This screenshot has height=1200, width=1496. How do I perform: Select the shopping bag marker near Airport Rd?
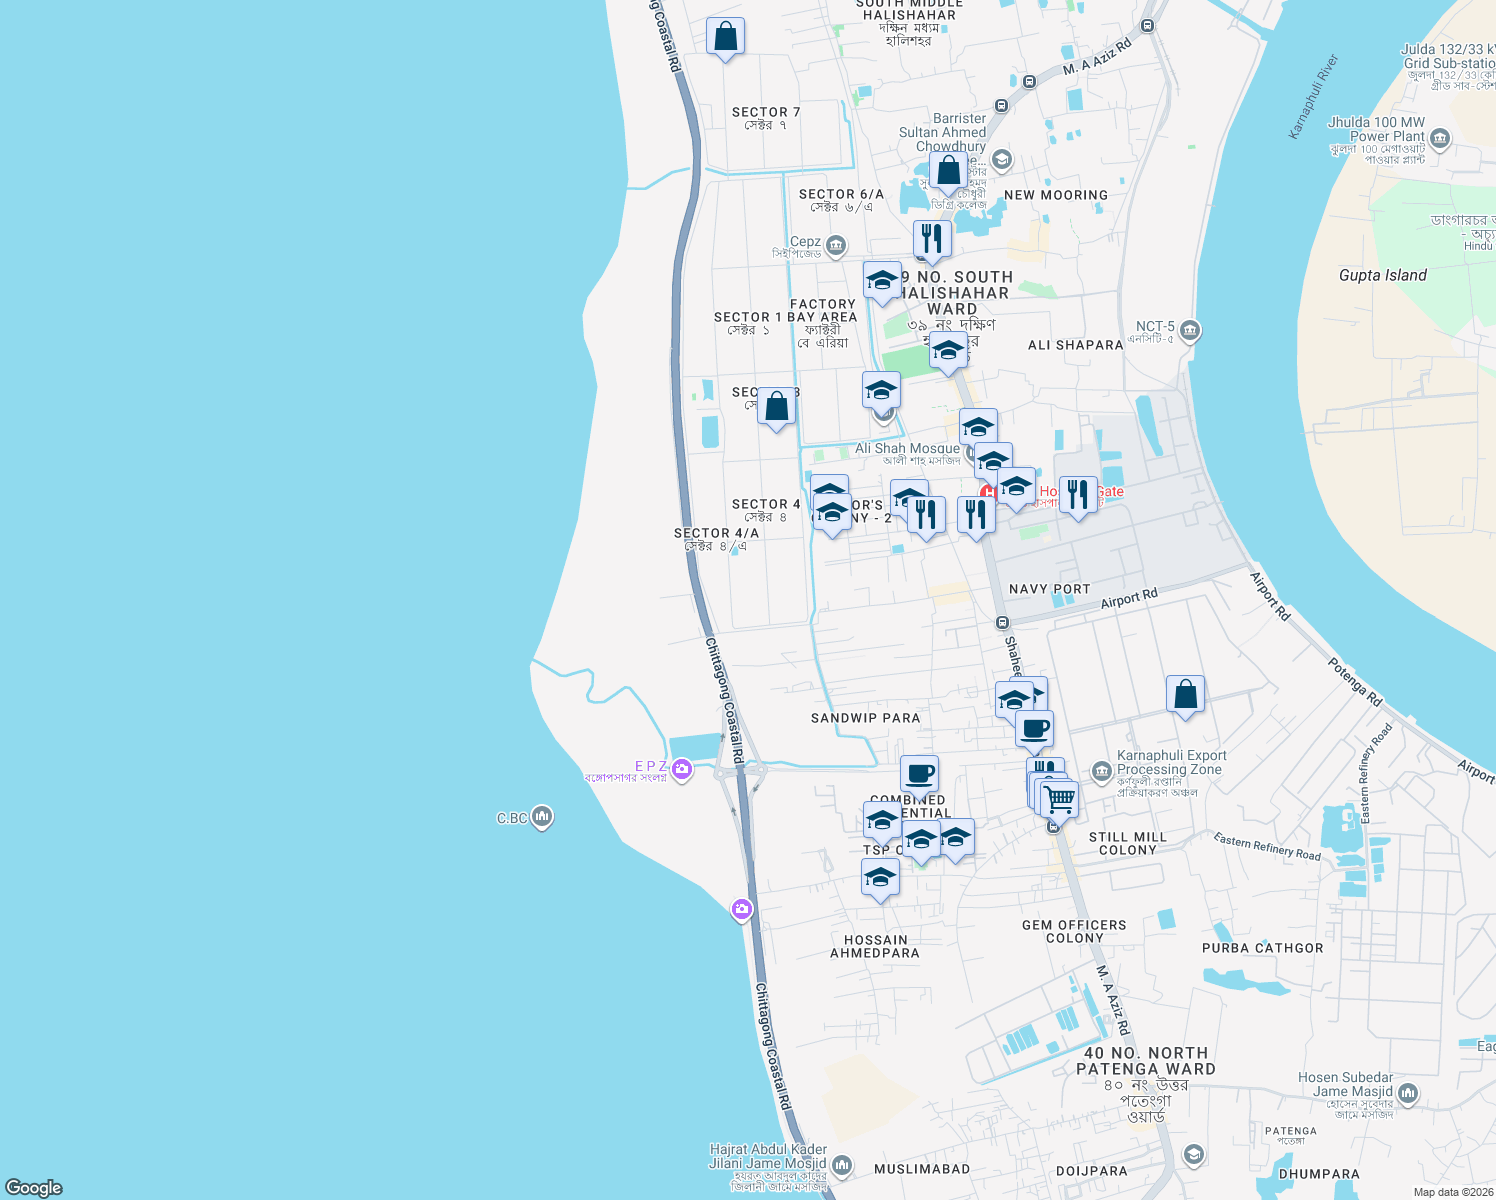1186,695
